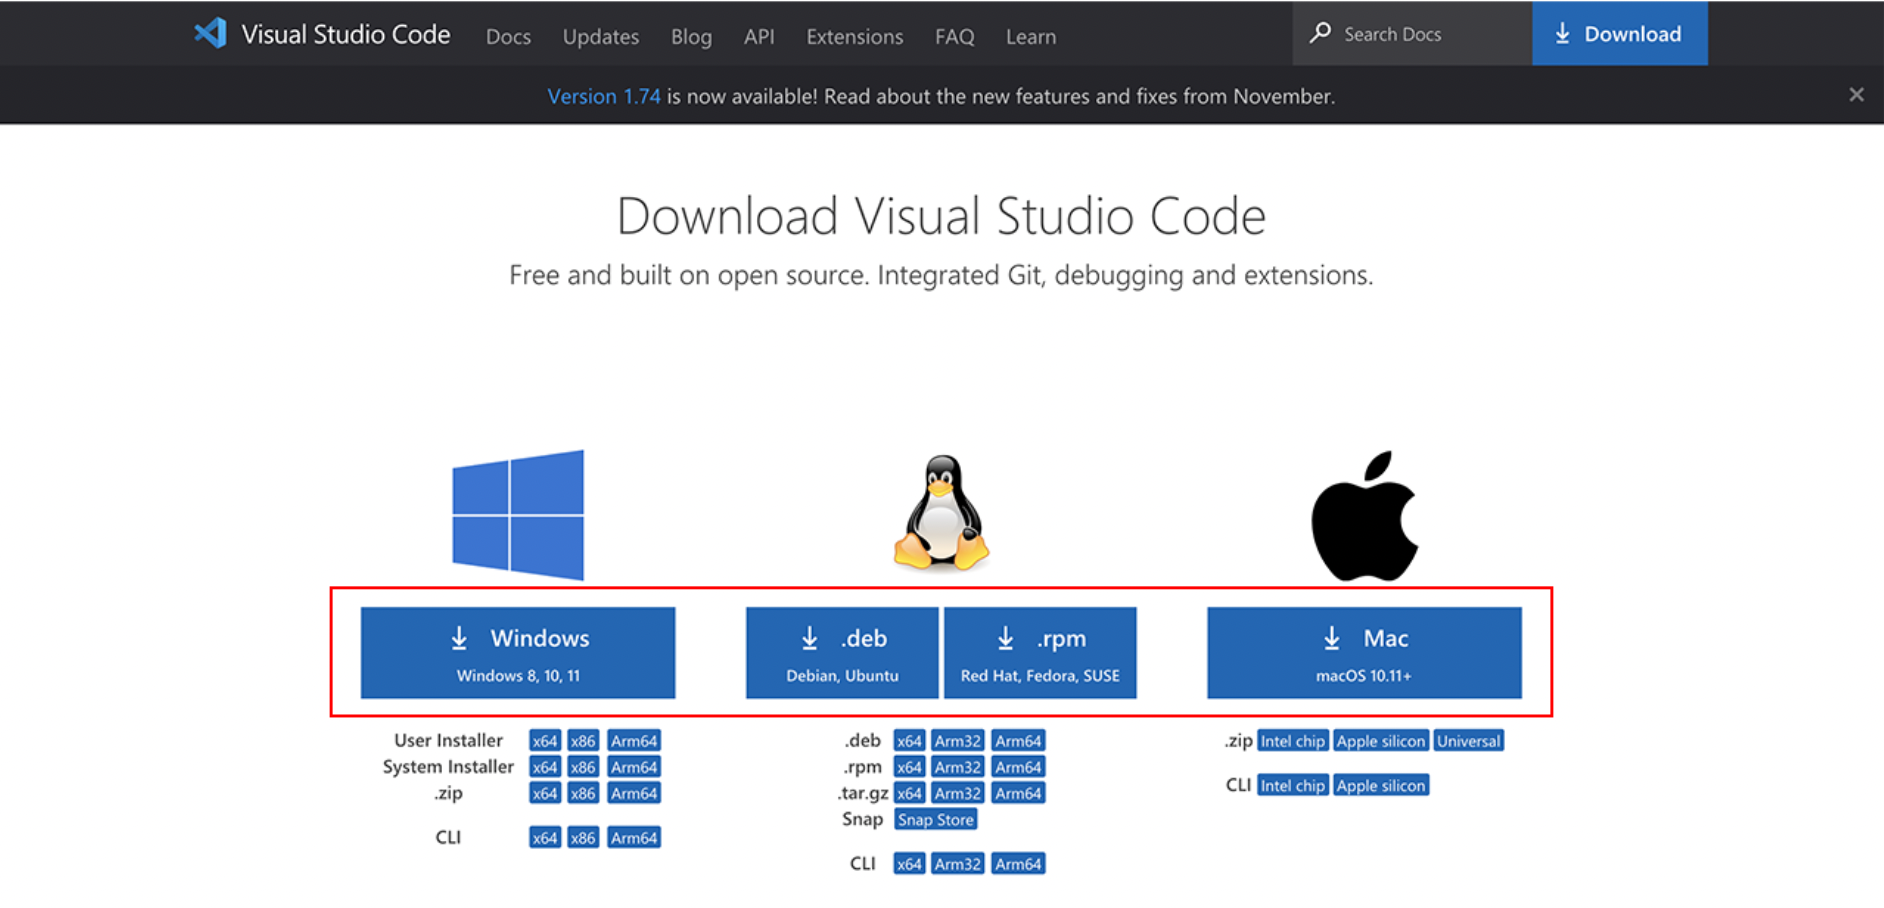Open the Snap Store link
This screenshot has width=1884, height=908.
pyautogui.click(x=935, y=819)
